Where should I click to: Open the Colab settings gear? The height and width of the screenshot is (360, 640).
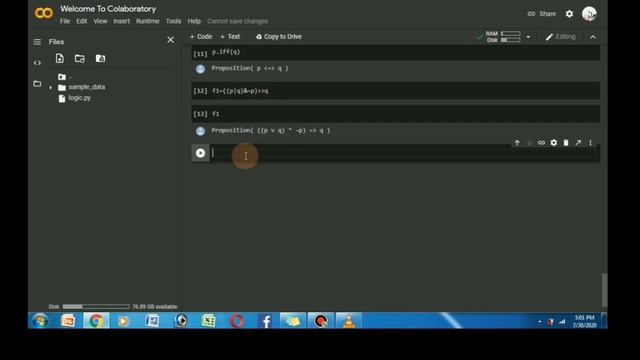(569, 14)
